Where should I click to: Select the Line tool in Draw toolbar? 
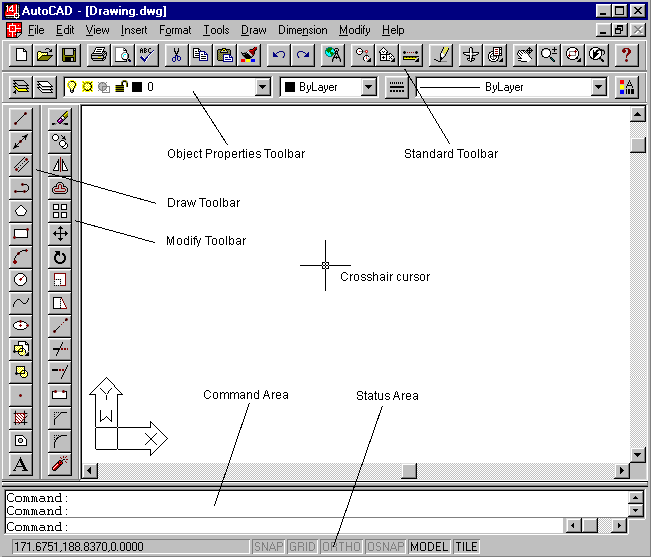(x=20, y=118)
